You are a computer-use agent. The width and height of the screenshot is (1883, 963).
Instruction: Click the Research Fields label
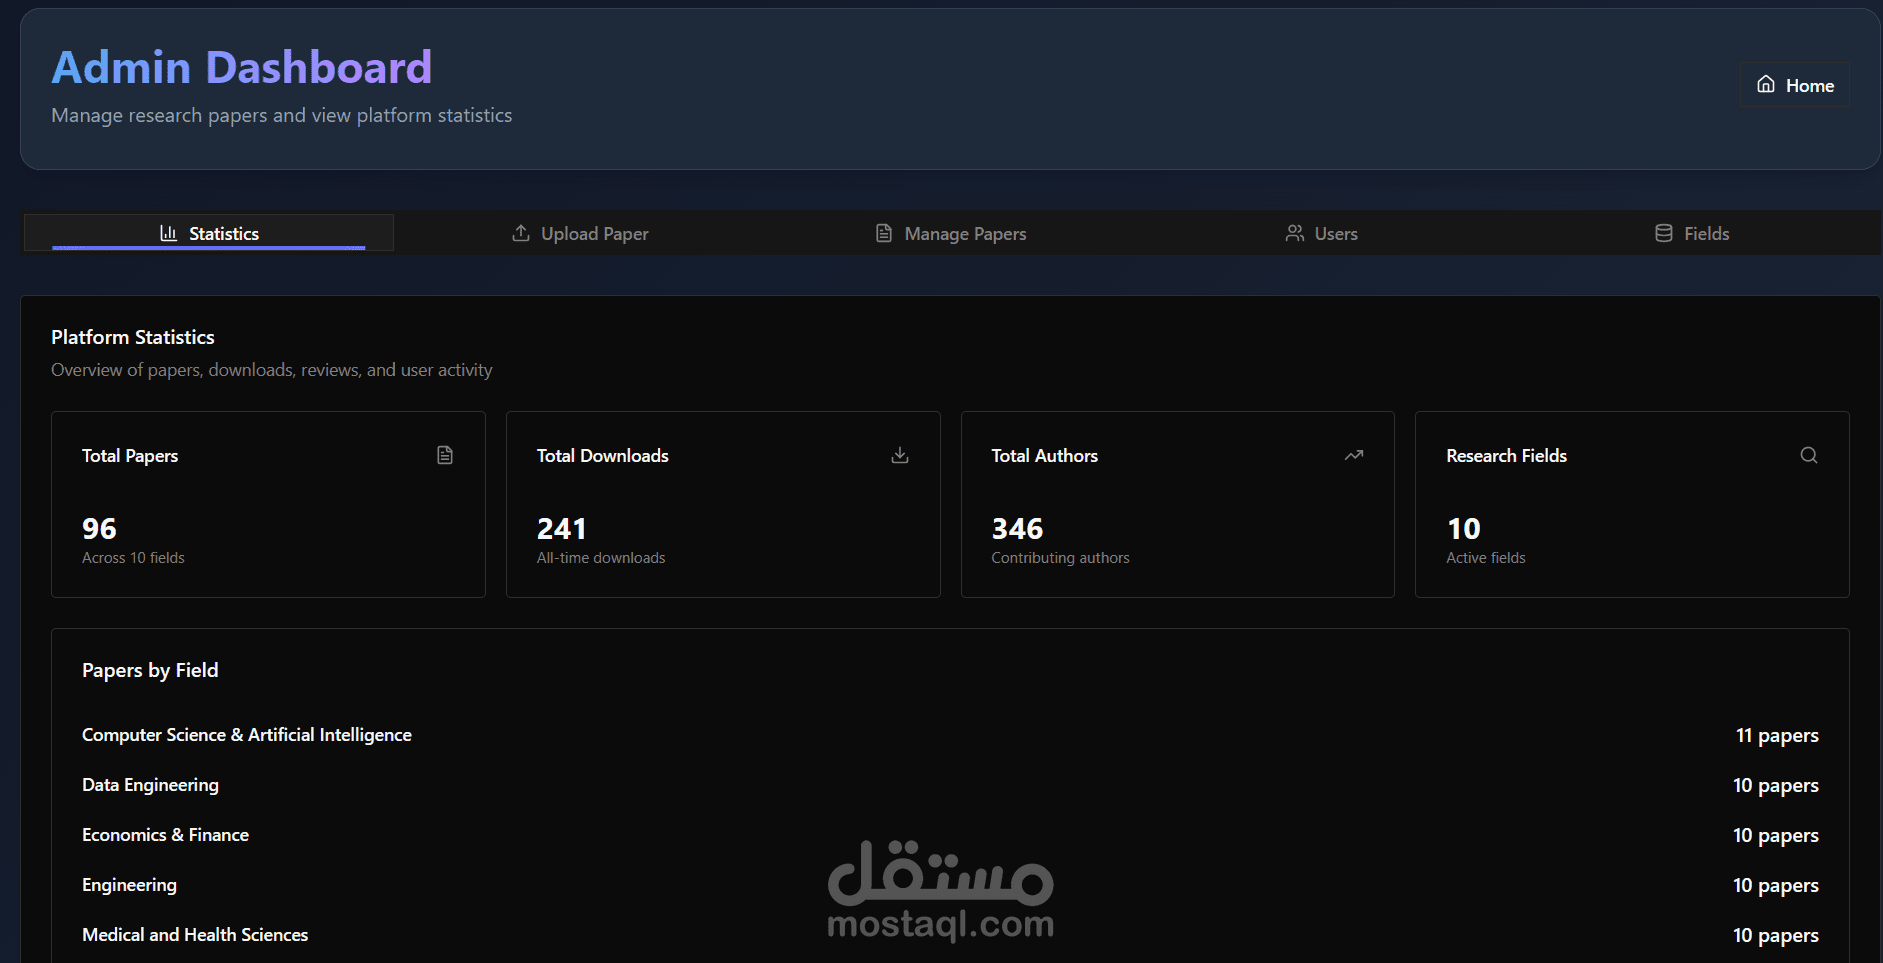tap(1507, 456)
